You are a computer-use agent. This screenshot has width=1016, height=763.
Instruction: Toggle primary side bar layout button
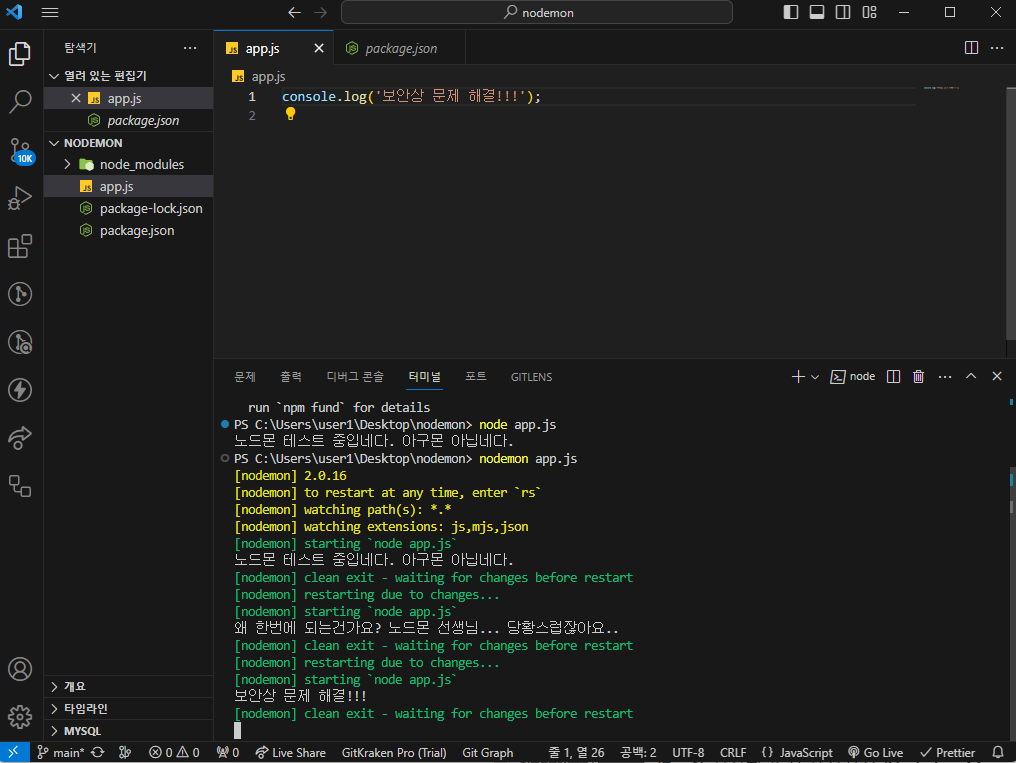point(791,12)
